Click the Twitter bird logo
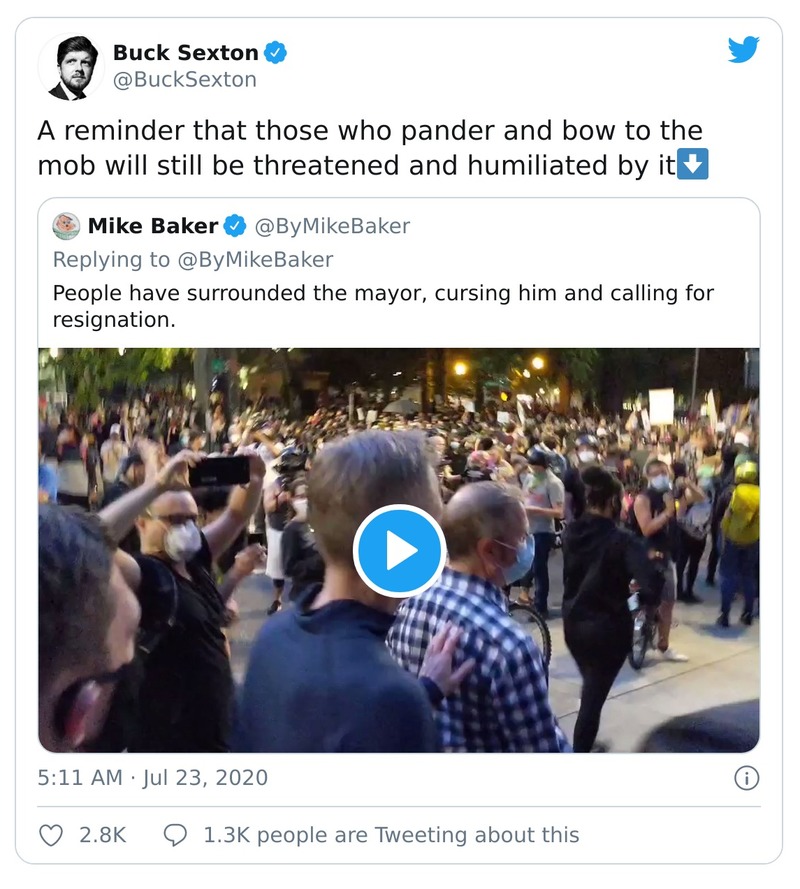This screenshot has width=800, height=889. coord(743,50)
